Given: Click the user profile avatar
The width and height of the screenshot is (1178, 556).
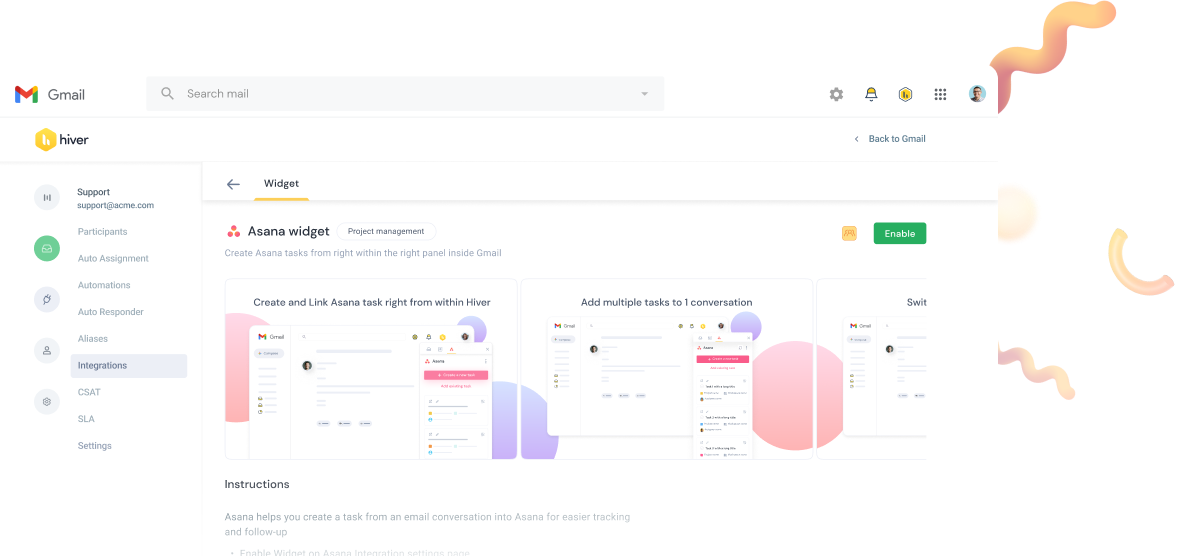Looking at the screenshot, I should pyautogui.click(x=977, y=94).
